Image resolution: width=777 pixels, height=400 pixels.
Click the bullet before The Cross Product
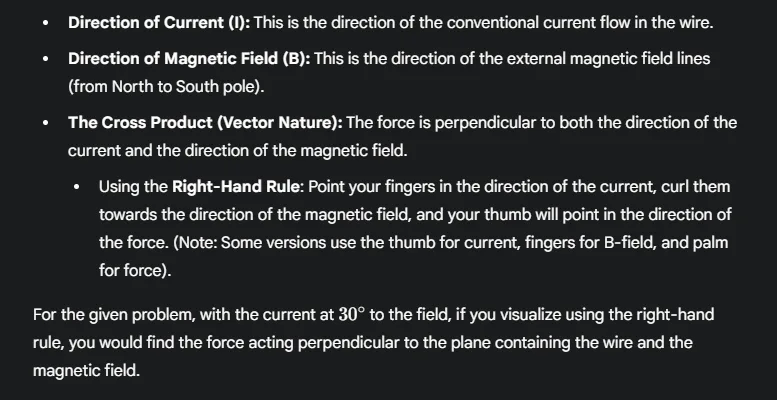tap(46, 123)
